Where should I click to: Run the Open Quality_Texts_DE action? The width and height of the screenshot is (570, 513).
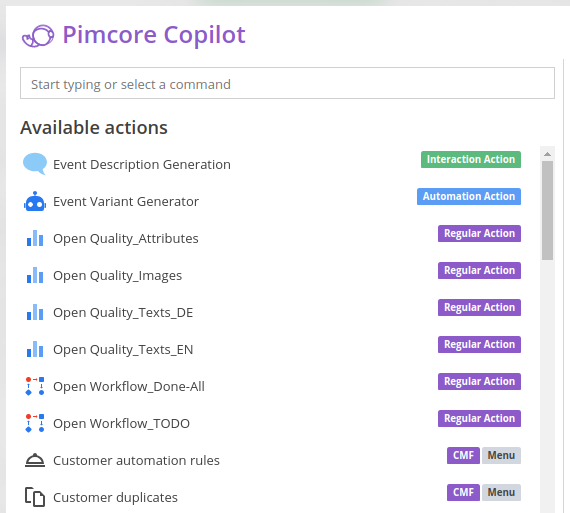coord(272,312)
